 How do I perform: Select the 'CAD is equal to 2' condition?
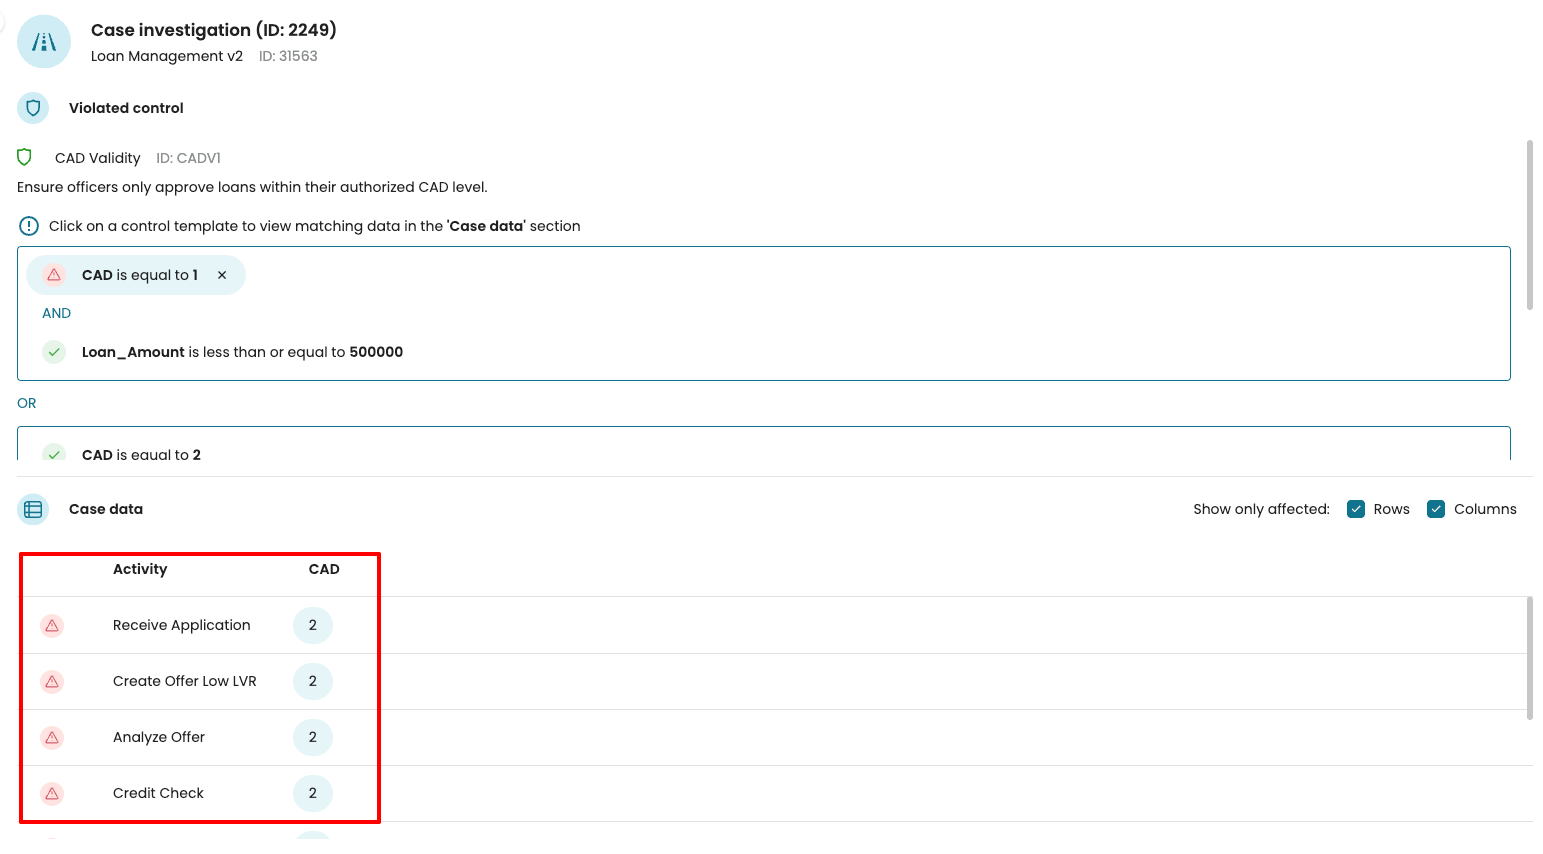tap(141, 454)
